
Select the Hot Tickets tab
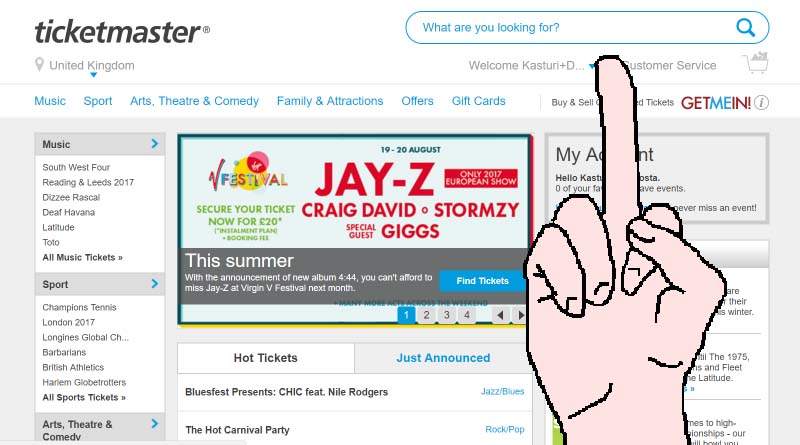pyautogui.click(x=265, y=358)
